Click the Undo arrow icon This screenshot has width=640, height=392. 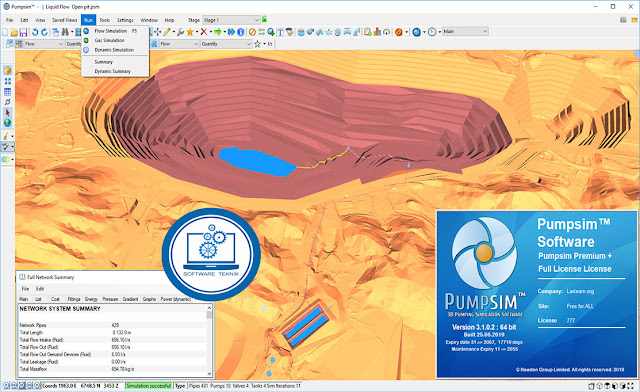tap(35, 32)
